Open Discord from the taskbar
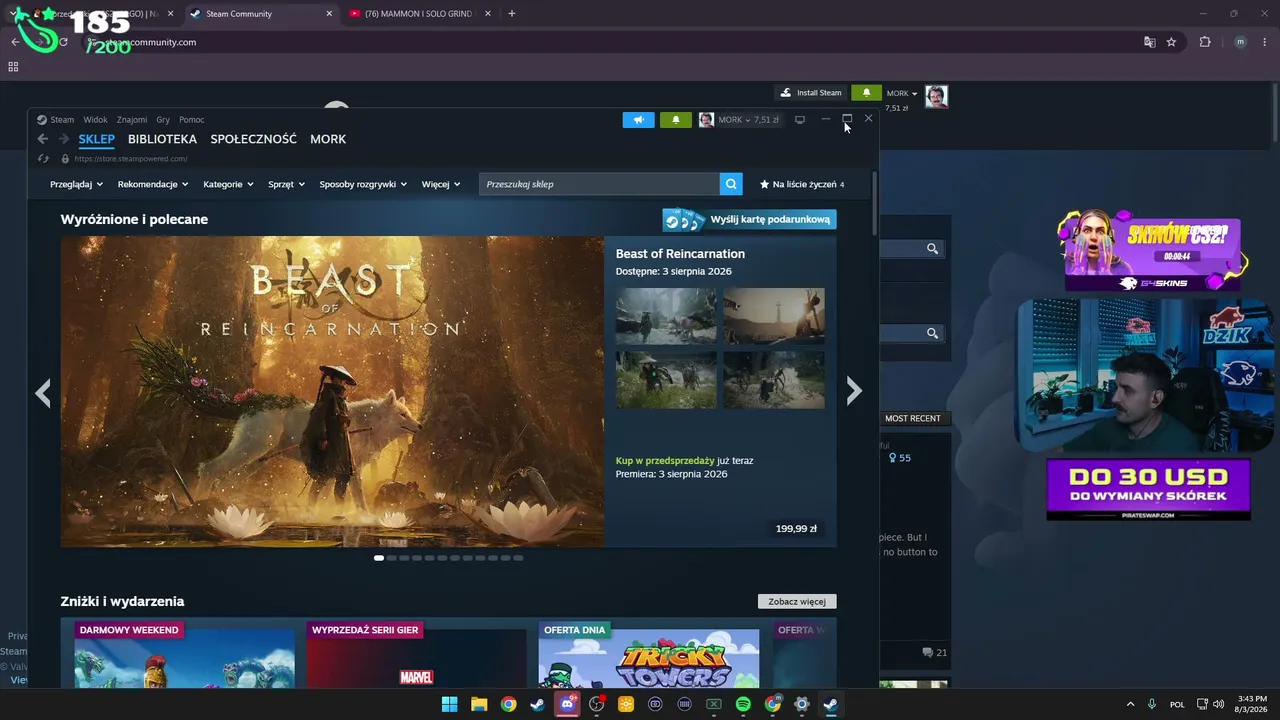This screenshot has height=720, width=1280. [568, 704]
